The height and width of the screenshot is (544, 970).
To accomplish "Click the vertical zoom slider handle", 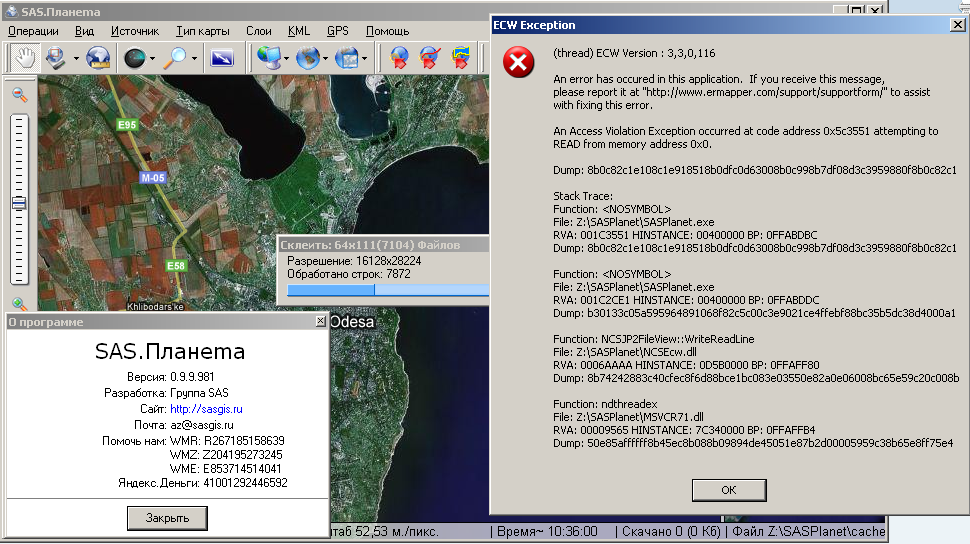I will tap(19, 203).
